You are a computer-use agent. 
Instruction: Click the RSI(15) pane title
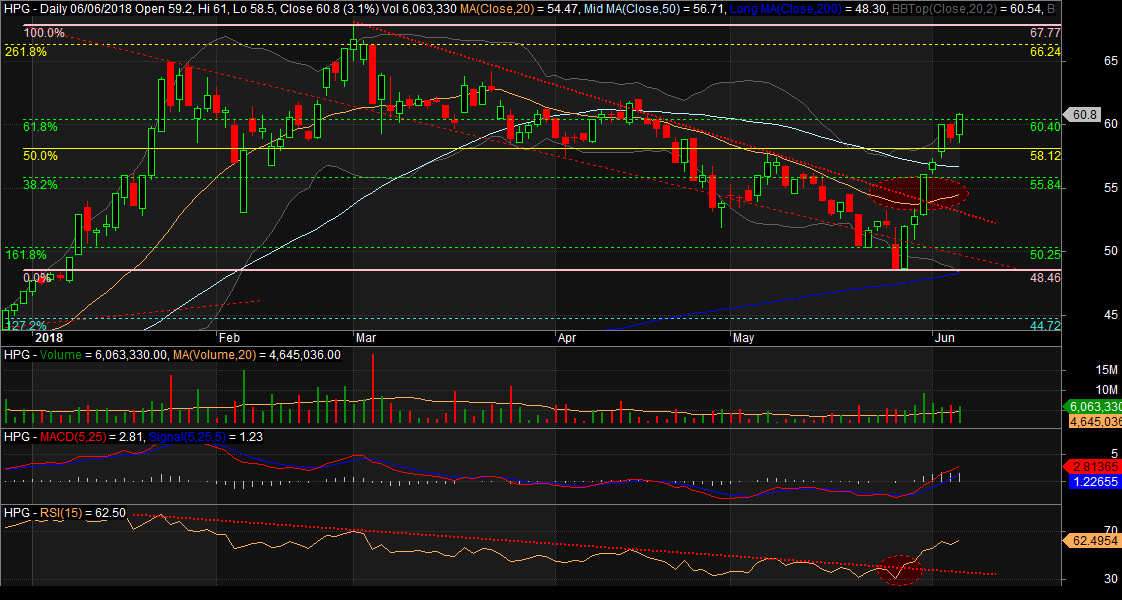(x=64, y=513)
